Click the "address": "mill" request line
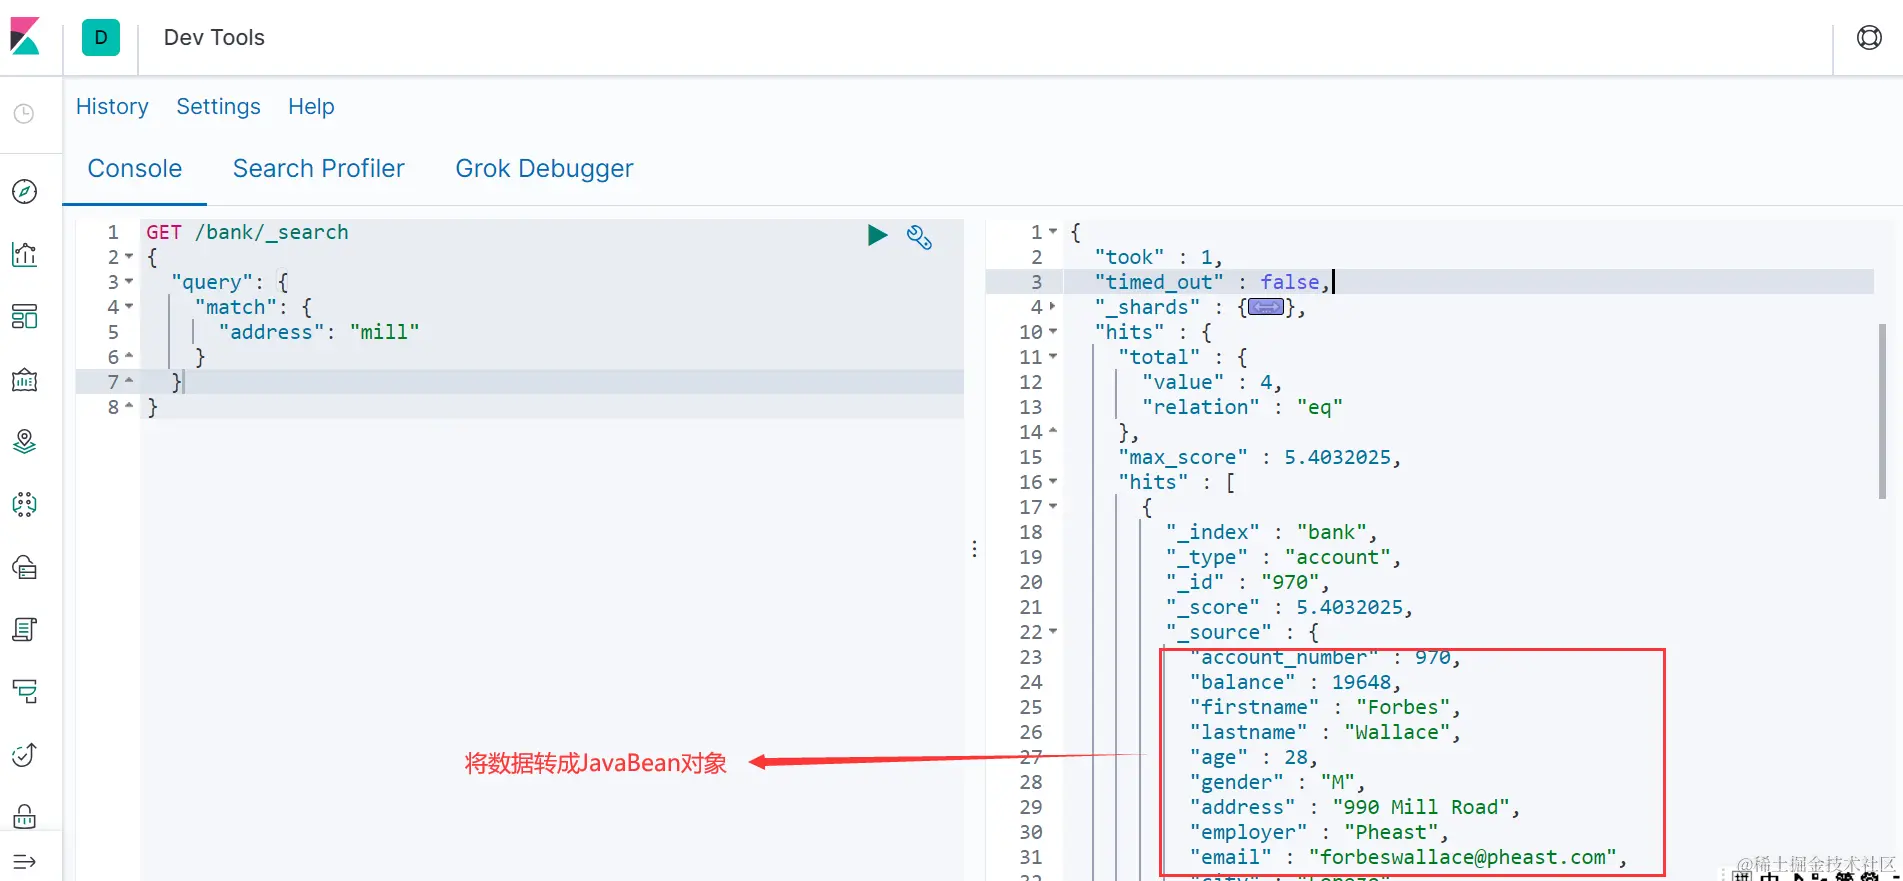This screenshot has width=1903, height=881. [319, 332]
